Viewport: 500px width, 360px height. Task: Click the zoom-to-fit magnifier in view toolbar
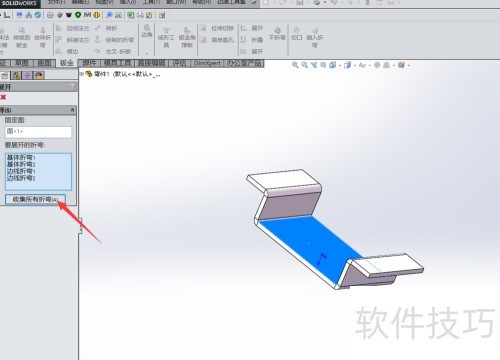pos(295,65)
